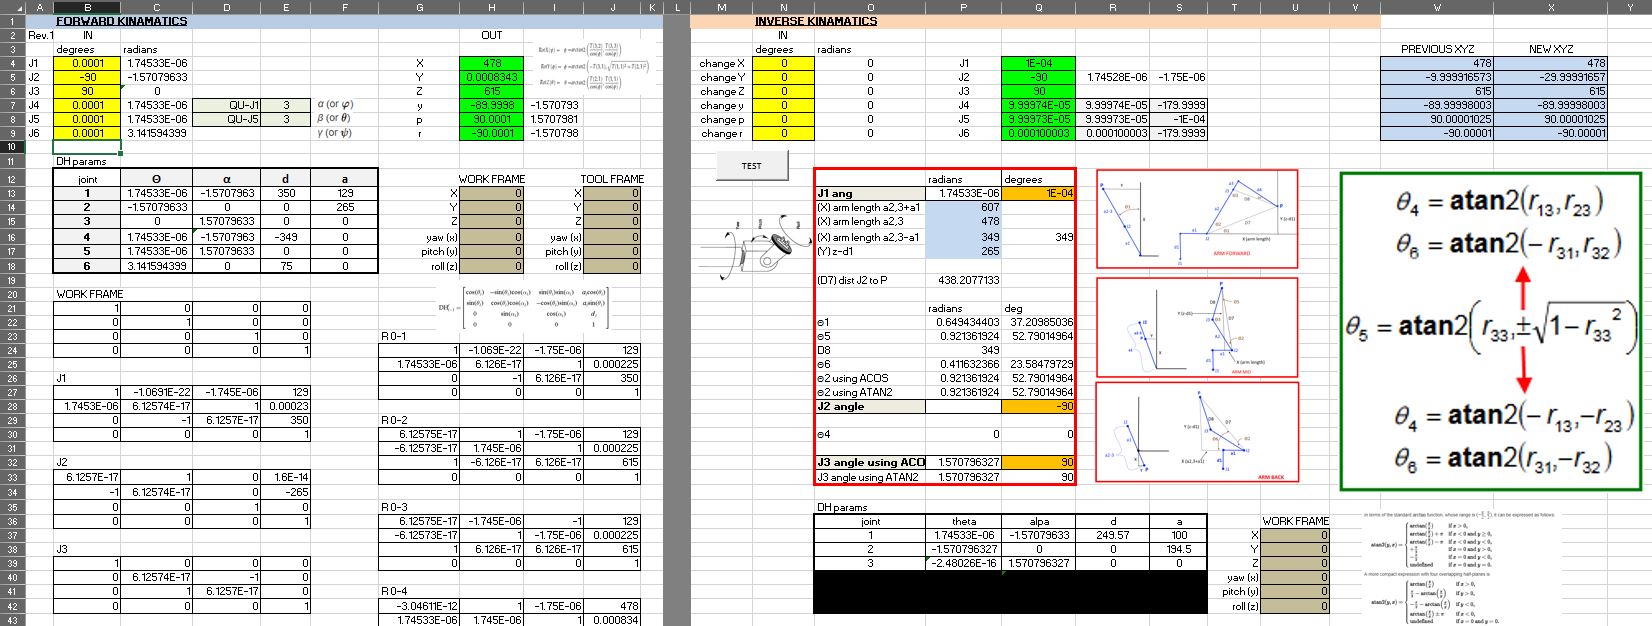Viewport: 1652px width, 626px height.
Task: Select cell with value 0.649434403
Action: (964, 322)
